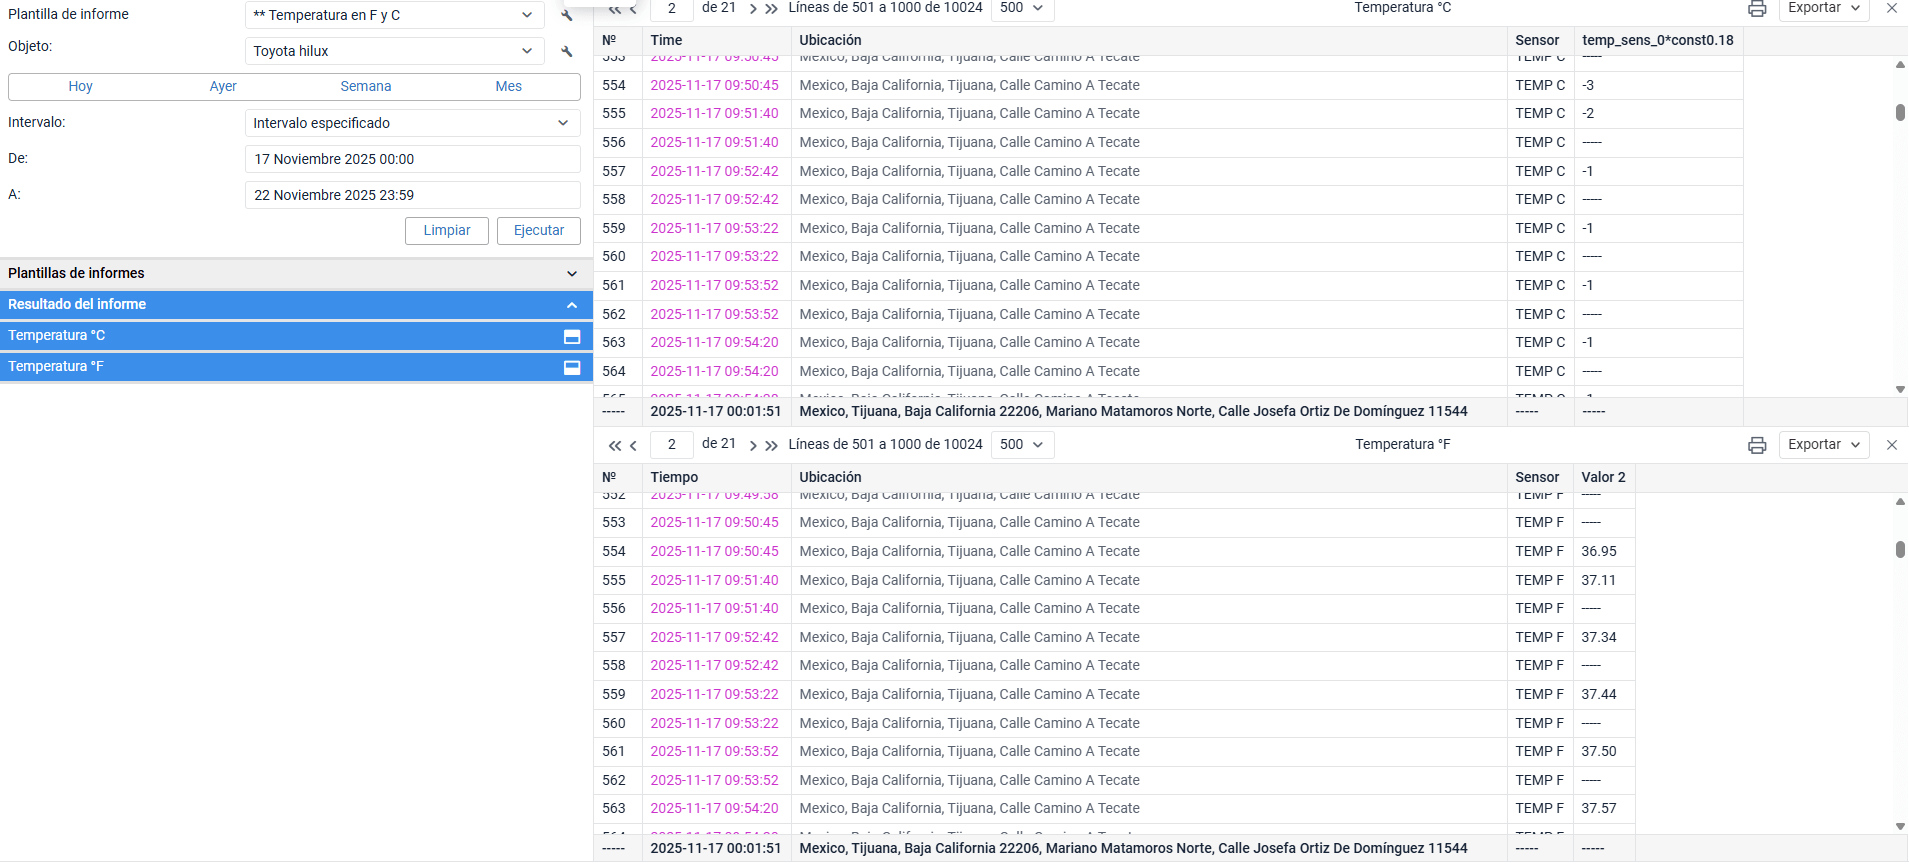
Task: Click the Limpiar button
Action: [446, 231]
